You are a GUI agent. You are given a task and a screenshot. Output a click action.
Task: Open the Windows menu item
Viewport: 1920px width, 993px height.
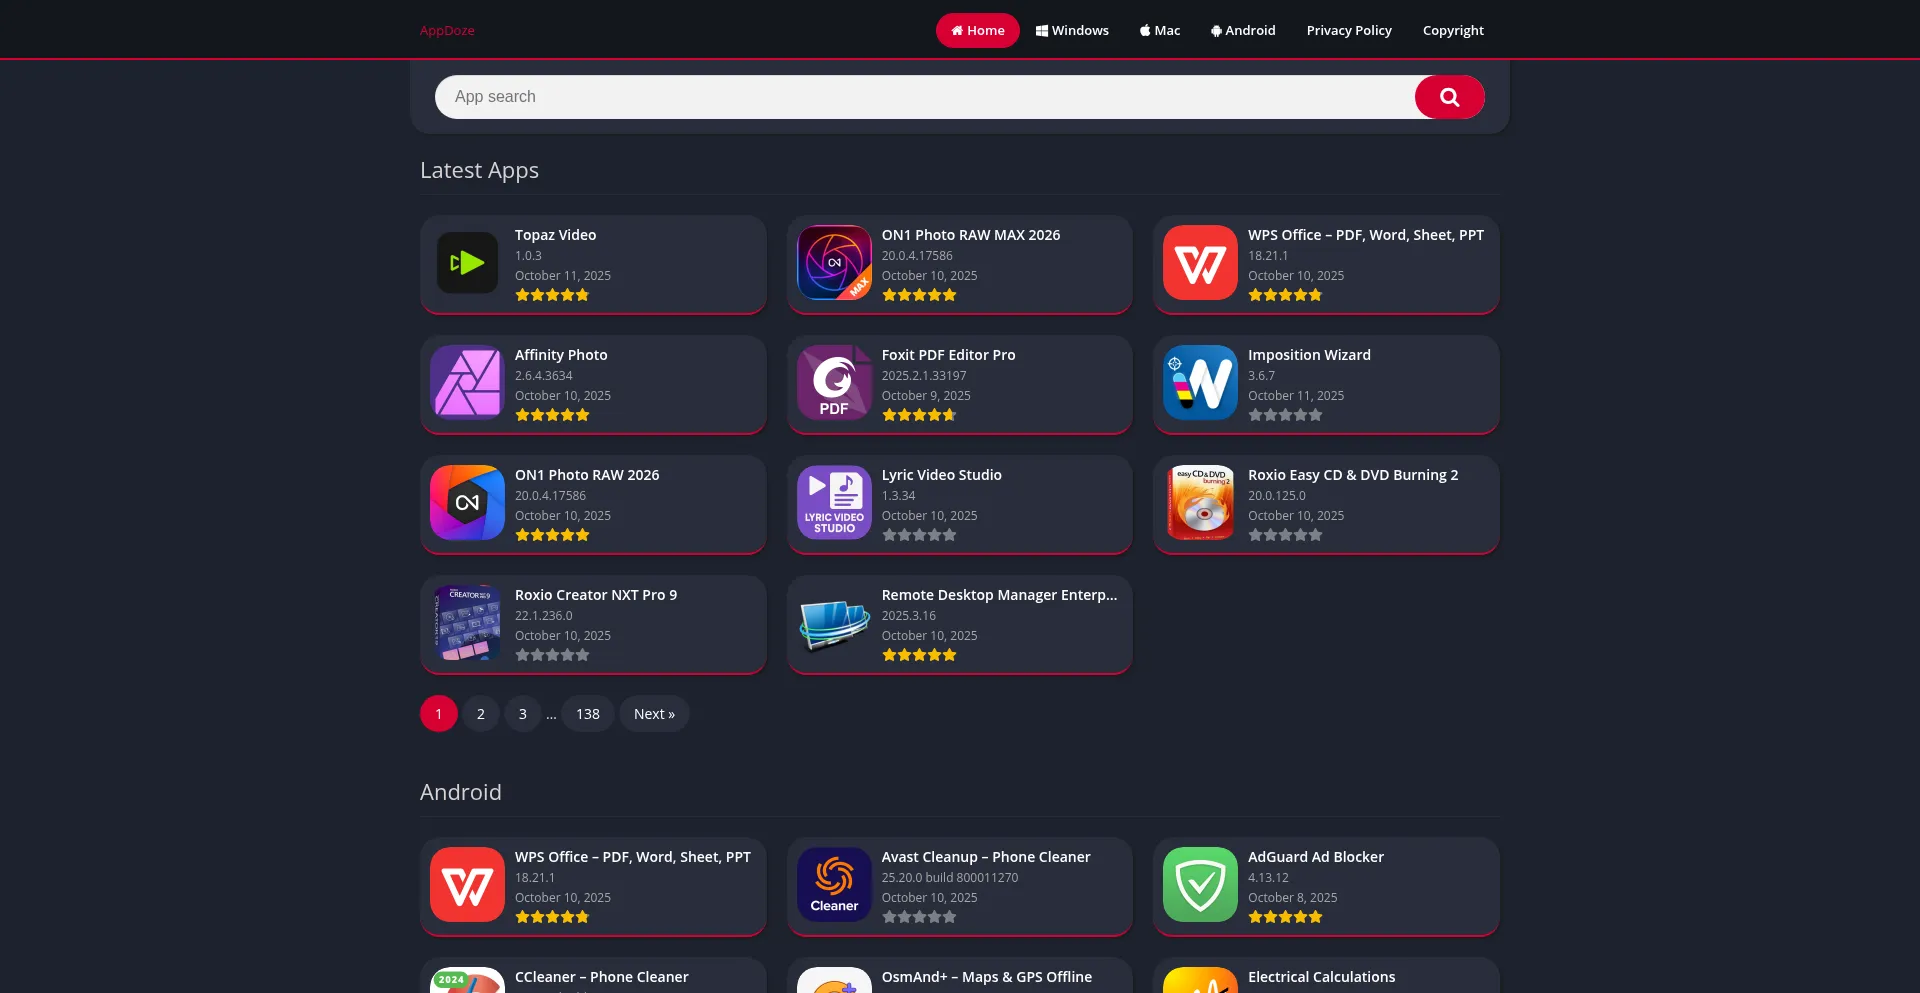click(1072, 31)
